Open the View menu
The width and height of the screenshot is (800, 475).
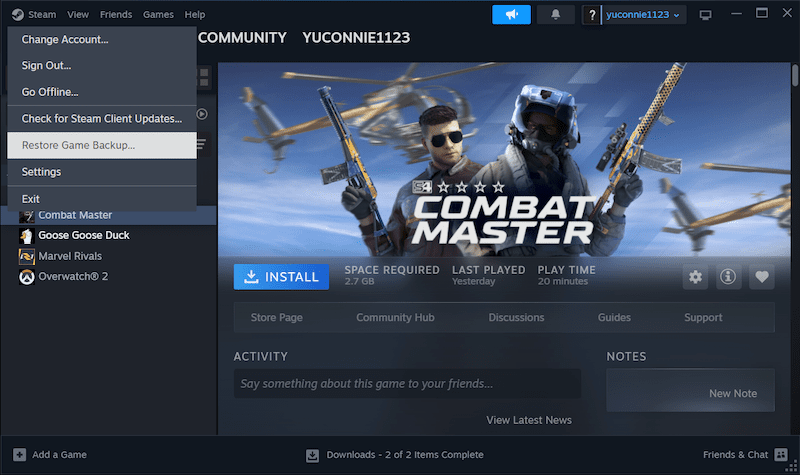coord(78,15)
